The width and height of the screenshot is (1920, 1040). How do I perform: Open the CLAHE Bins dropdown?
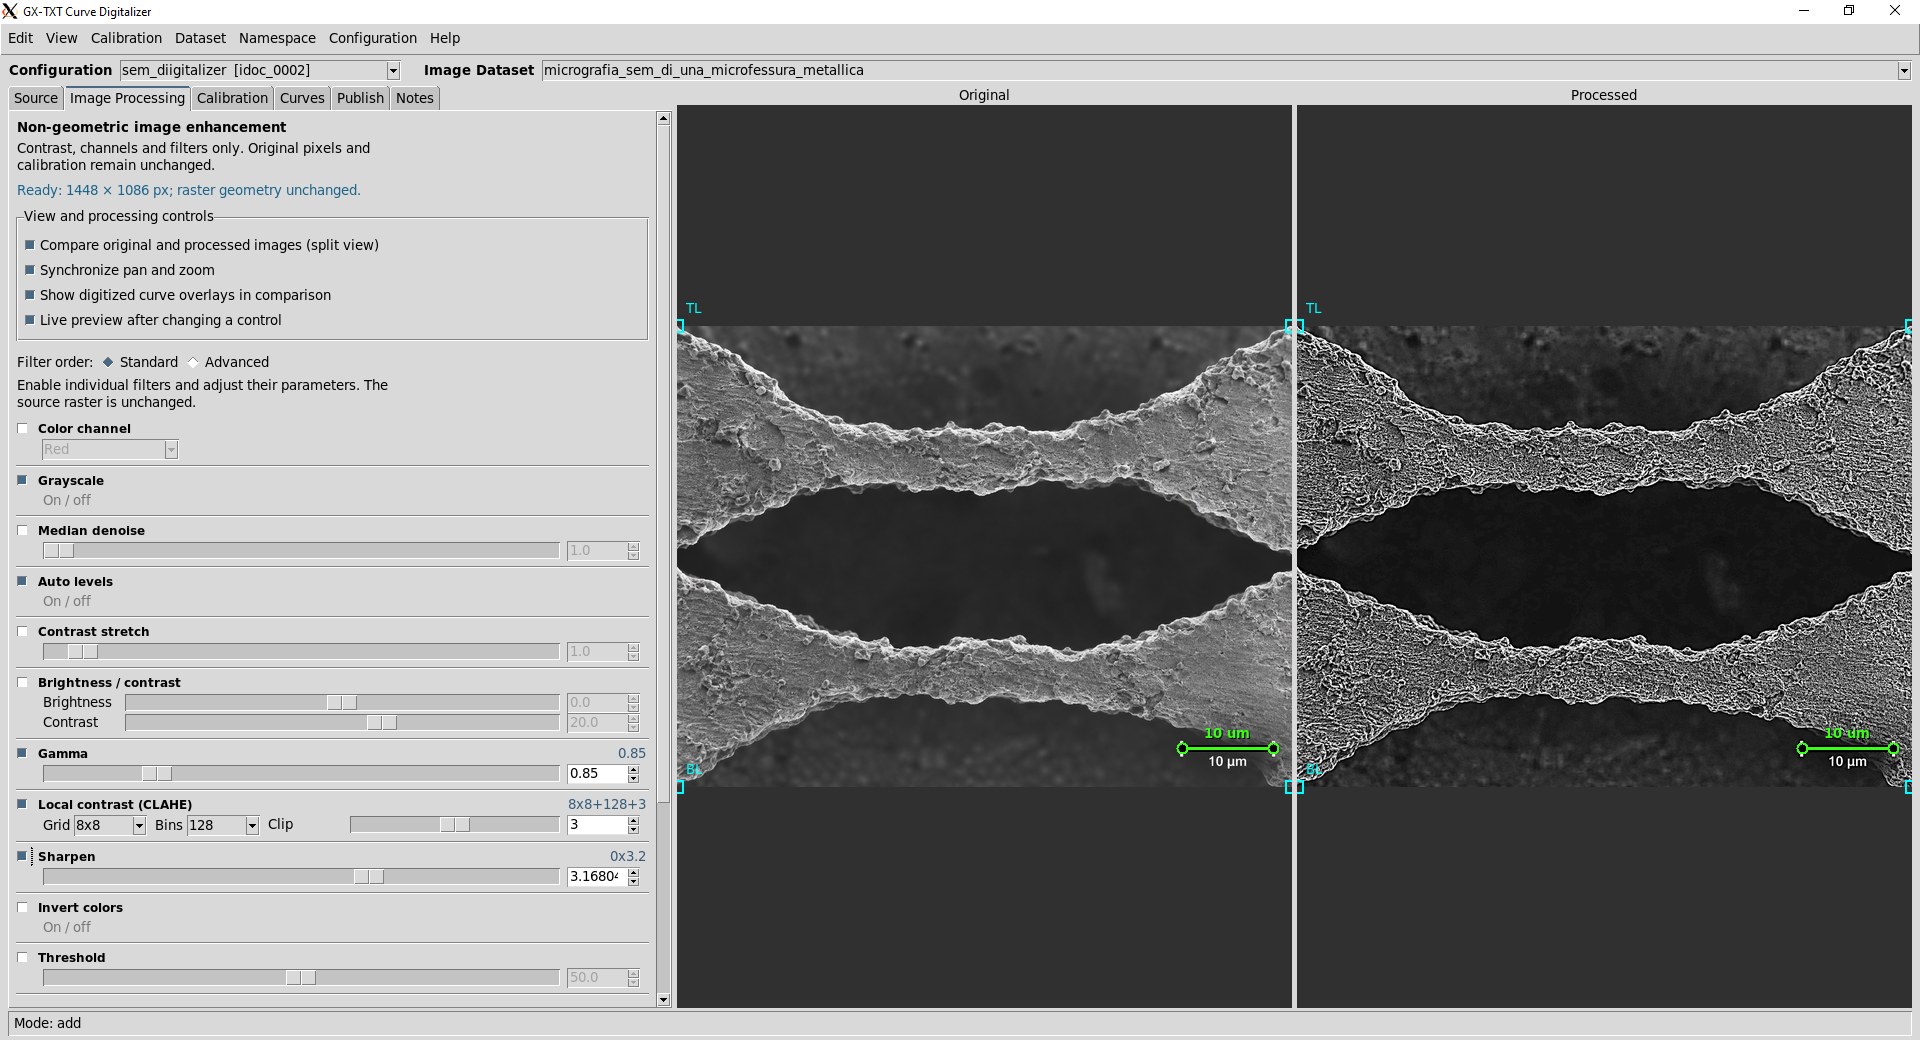click(x=252, y=825)
